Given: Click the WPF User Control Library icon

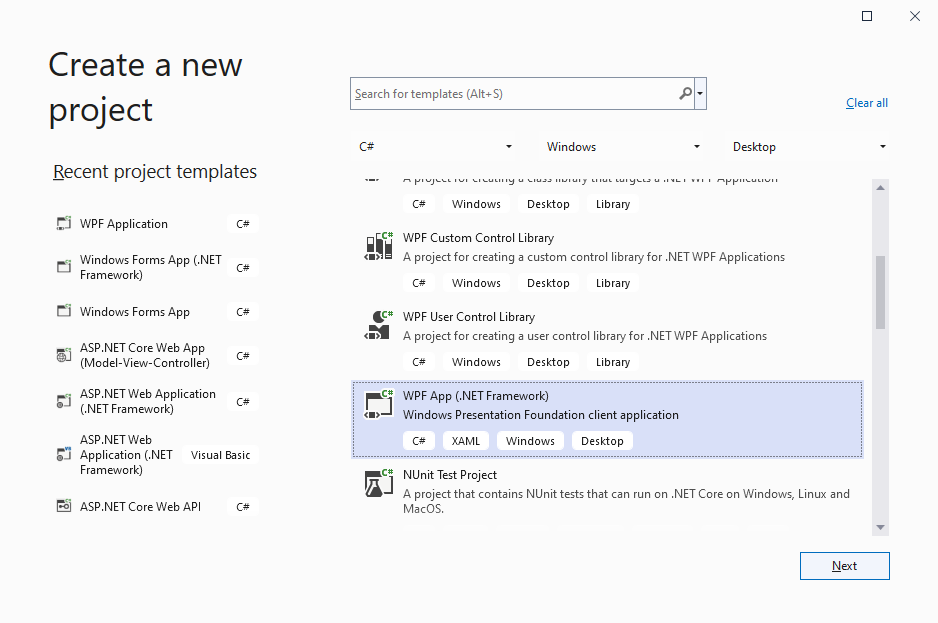Looking at the screenshot, I should pyautogui.click(x=379, y=325).
